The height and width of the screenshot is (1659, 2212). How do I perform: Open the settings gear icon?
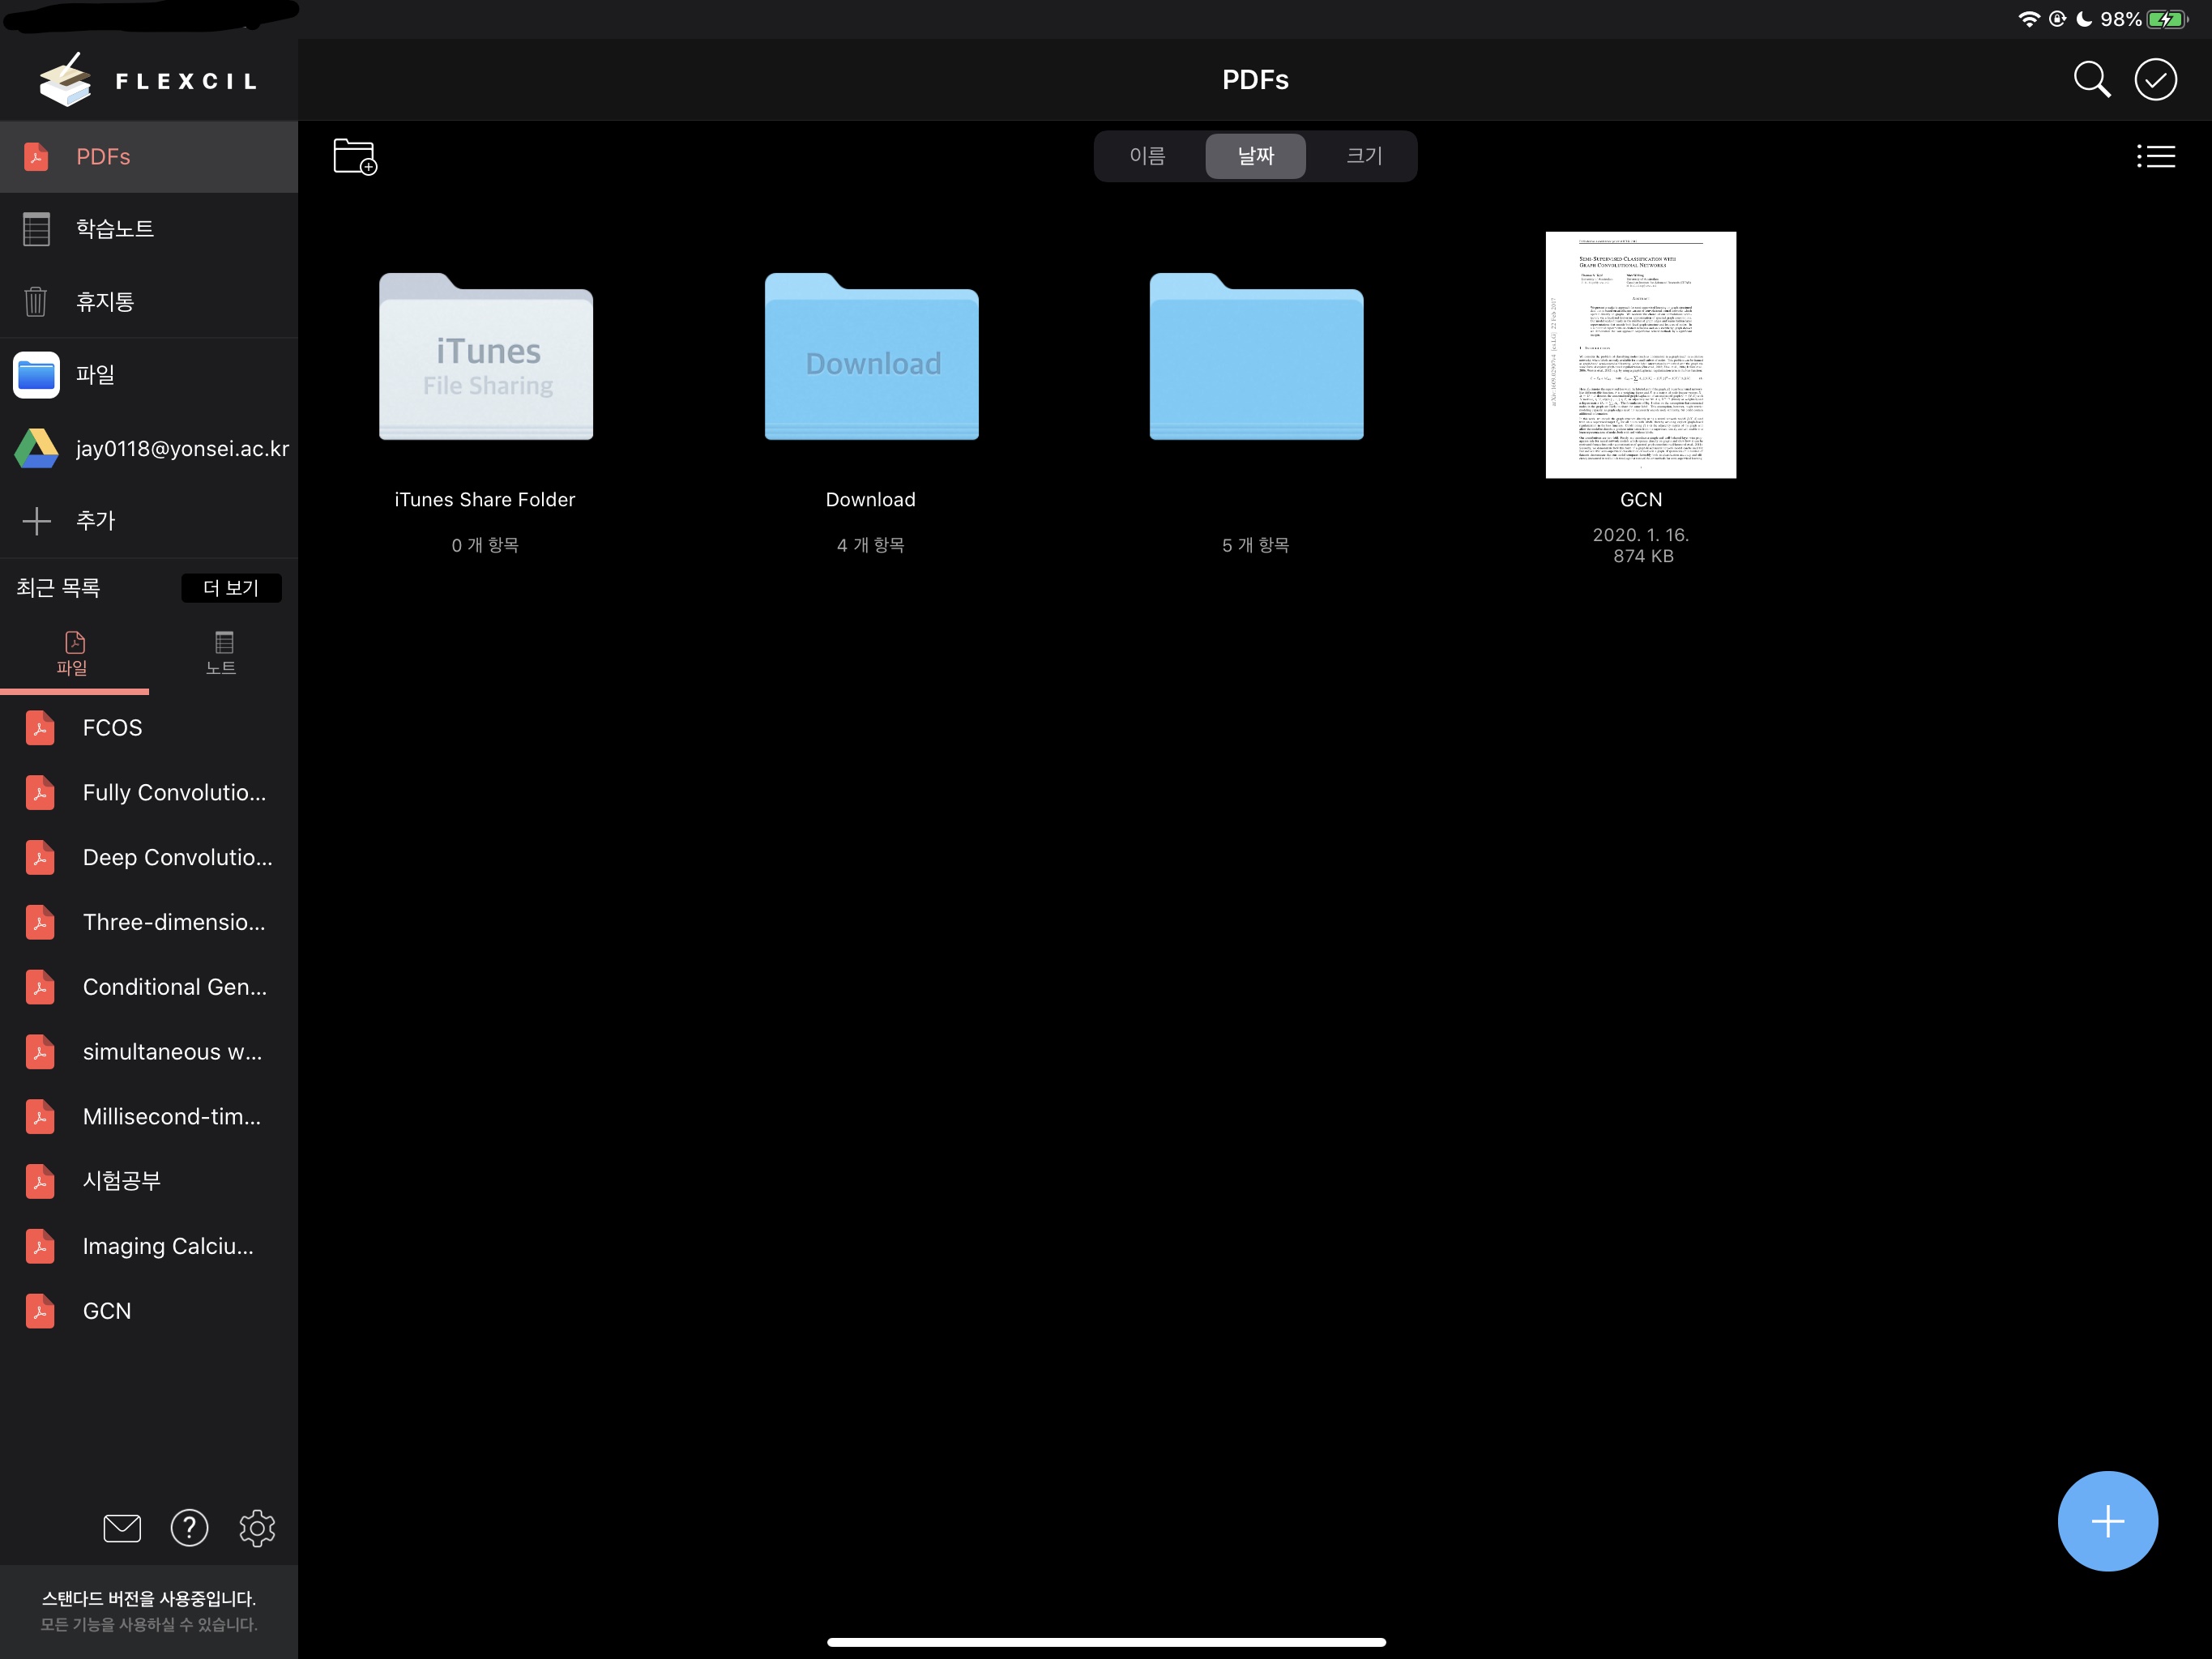click(x=257, y=1527)
